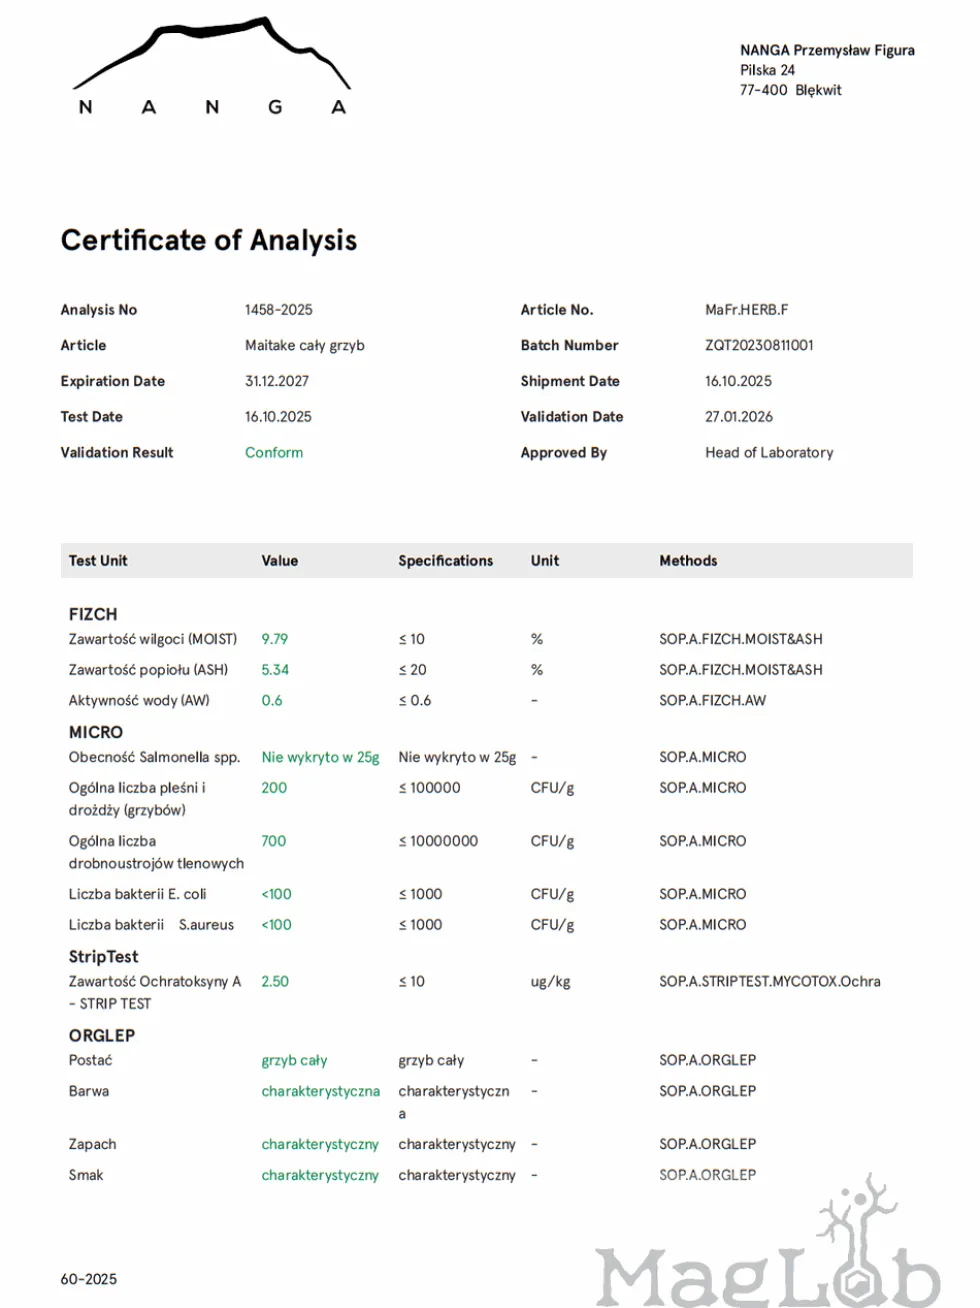Viewport: 980px width, 1308px height.
Task: Click the StripTest section heading
Action: 103,956
